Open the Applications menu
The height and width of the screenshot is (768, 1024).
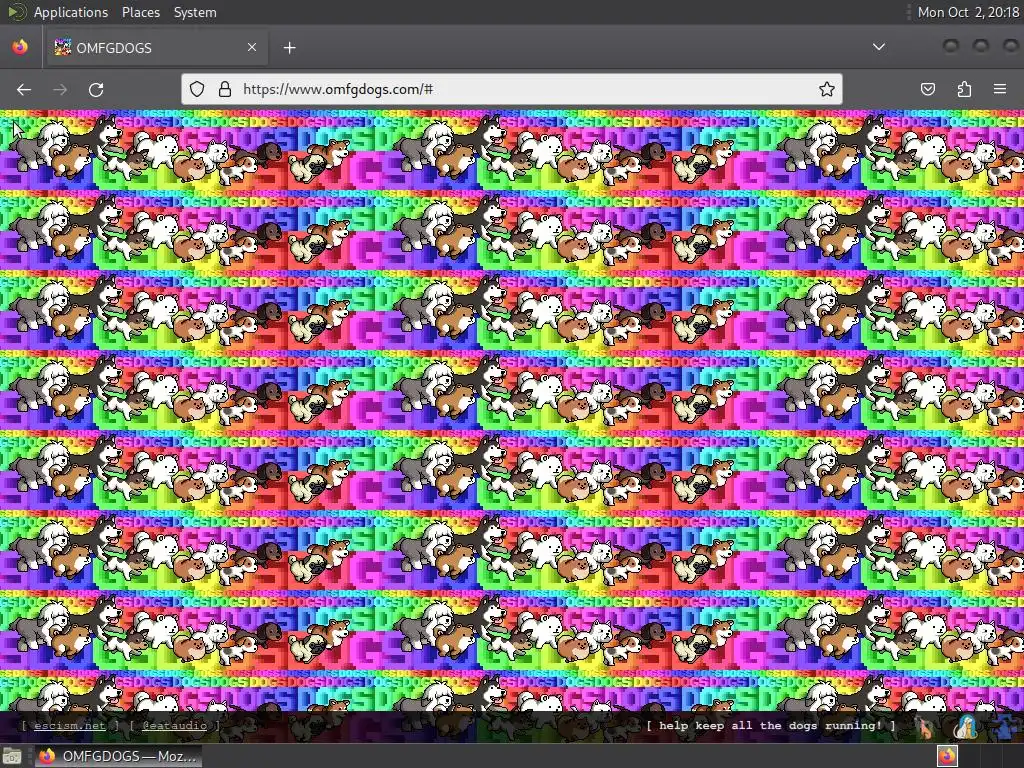coord(71,12)
